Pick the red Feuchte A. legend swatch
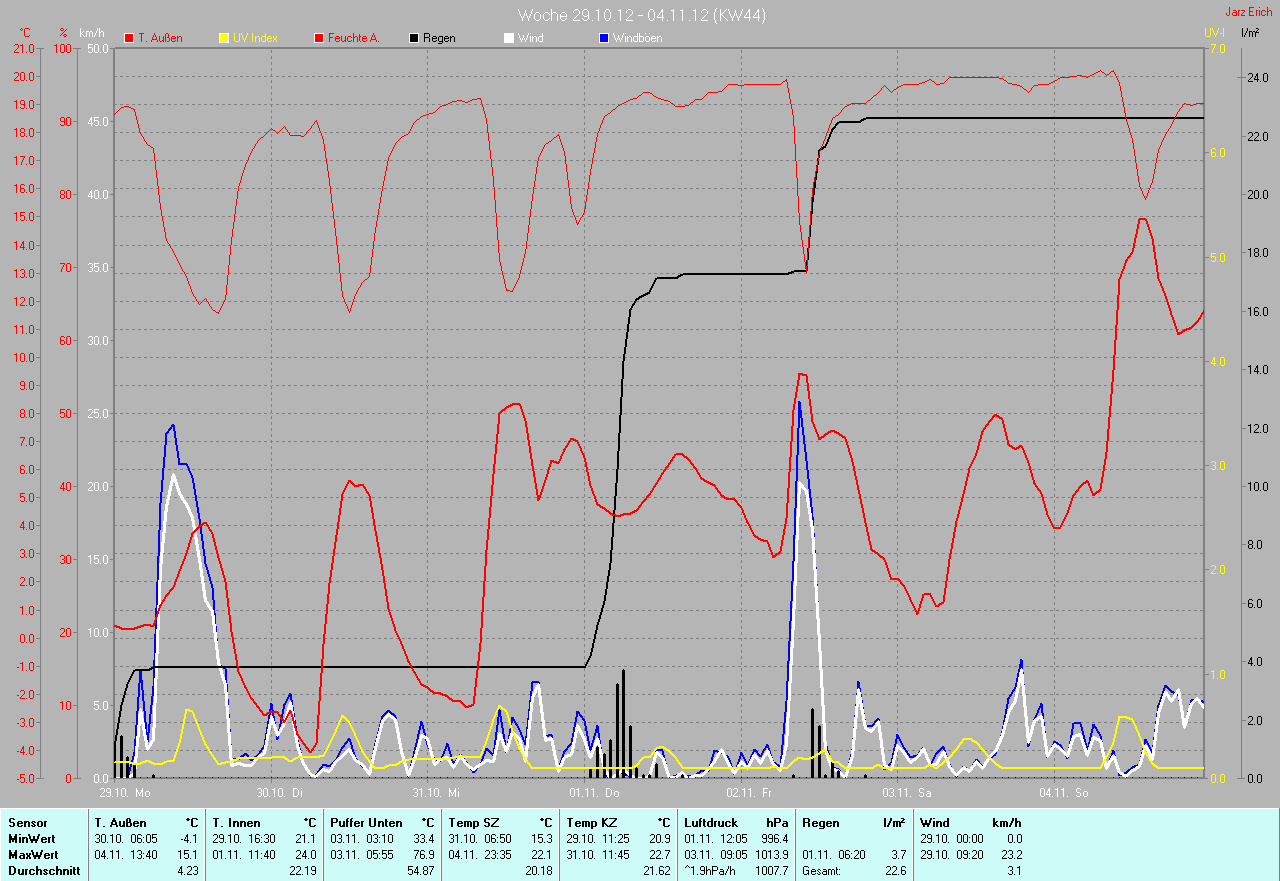The image size is (1280, 881). click(x=320, y=38)
